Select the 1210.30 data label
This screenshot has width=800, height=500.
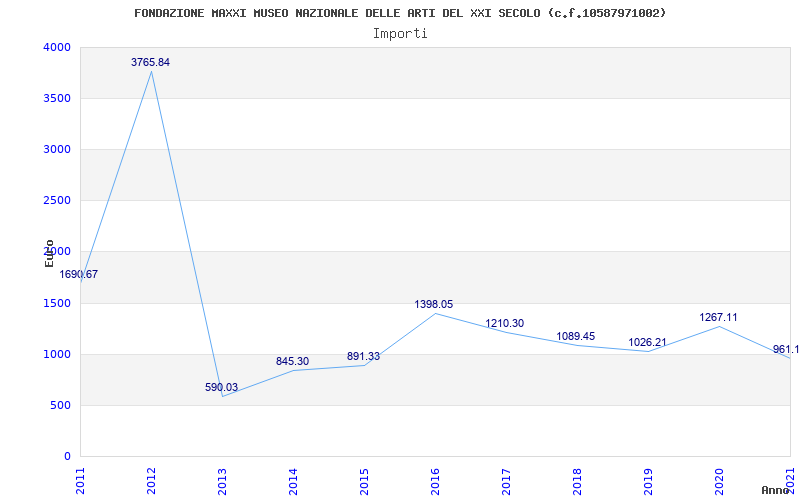(x=505, y=323)
